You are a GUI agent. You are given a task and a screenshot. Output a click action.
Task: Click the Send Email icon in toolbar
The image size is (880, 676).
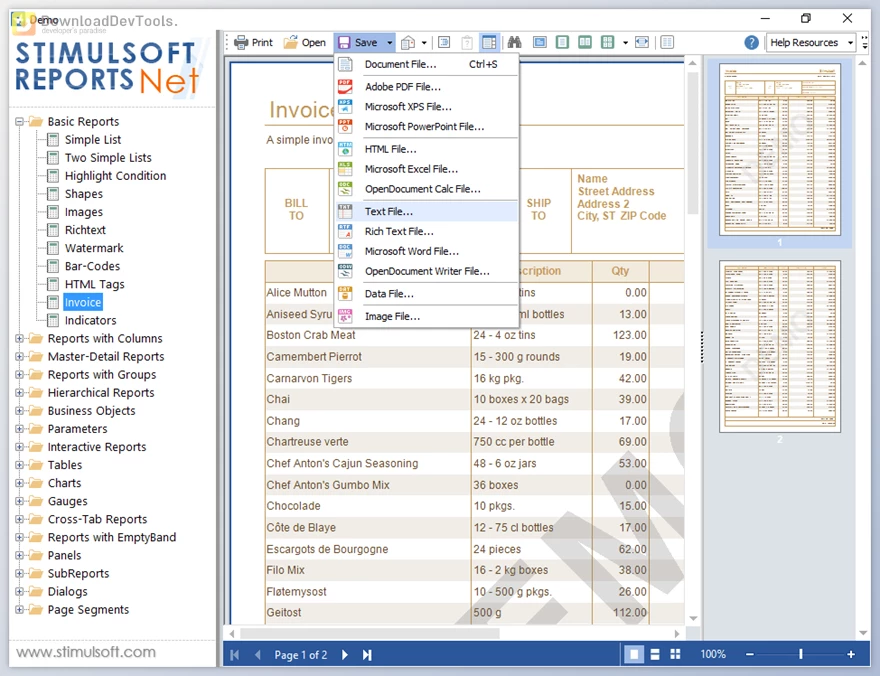[408, 43]
